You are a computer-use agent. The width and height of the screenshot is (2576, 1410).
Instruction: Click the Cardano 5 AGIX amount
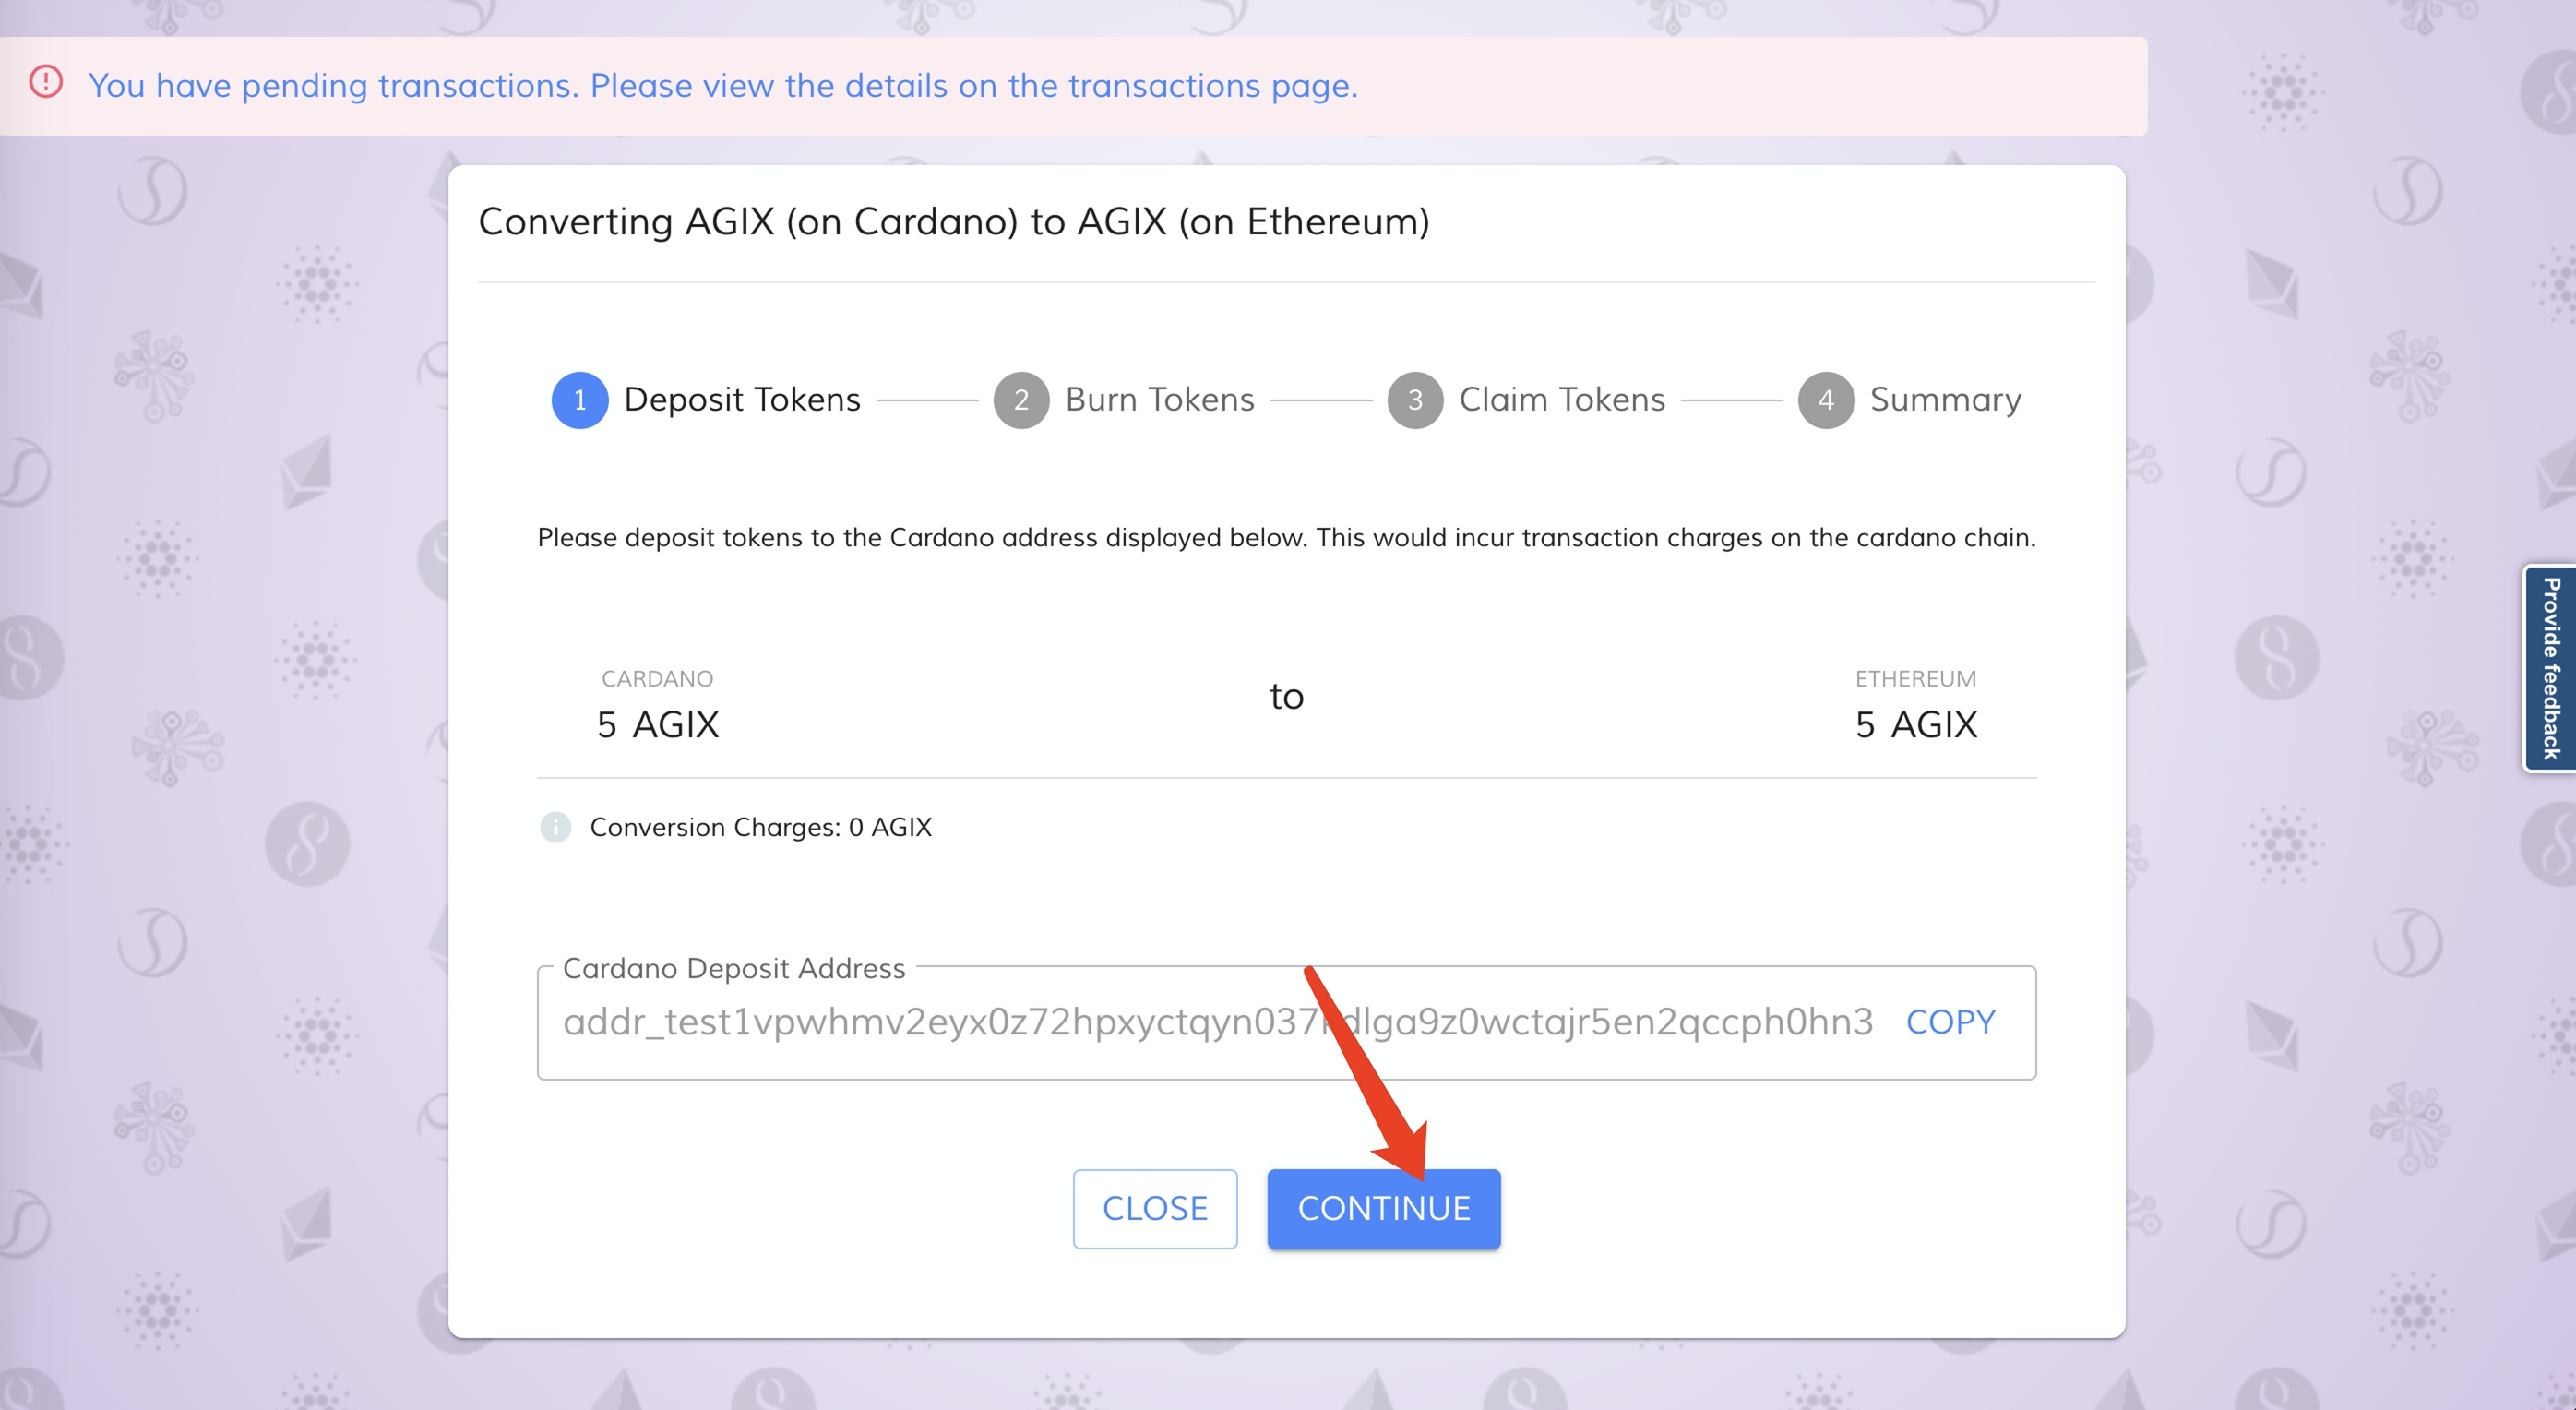pyautogui.click(x=657, y=724)
